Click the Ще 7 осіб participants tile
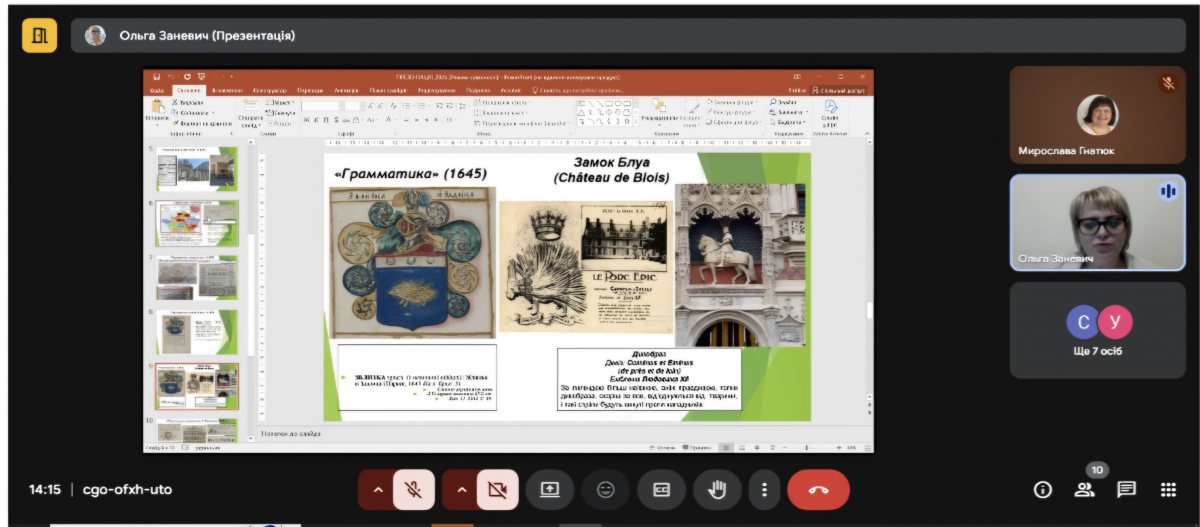This screenshot has height=527, width=1200. point(1098,330)
